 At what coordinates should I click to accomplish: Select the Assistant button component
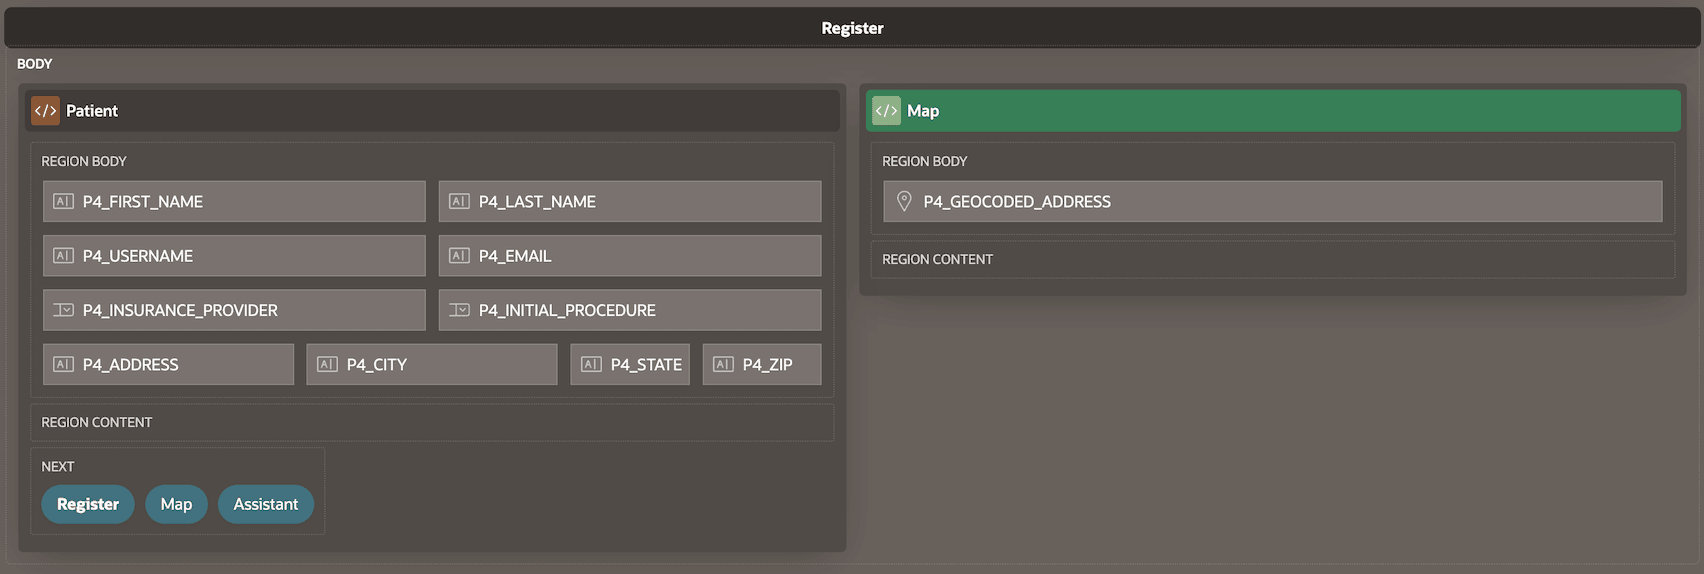click(266, 504)
